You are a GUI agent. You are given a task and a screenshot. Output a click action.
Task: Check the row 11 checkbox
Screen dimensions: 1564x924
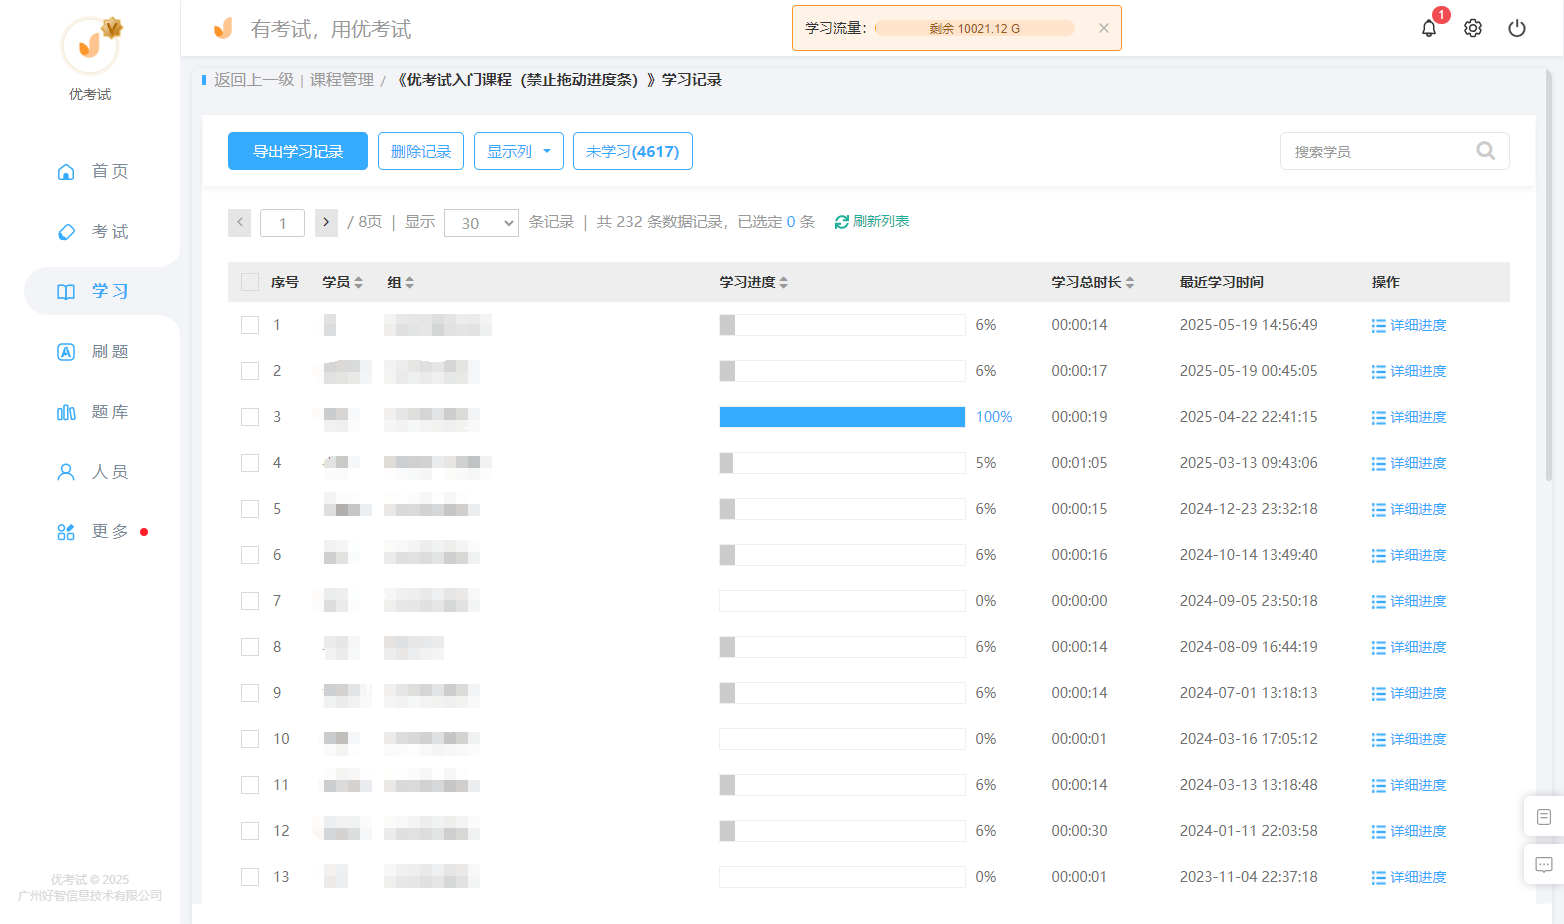click(250, 785)
